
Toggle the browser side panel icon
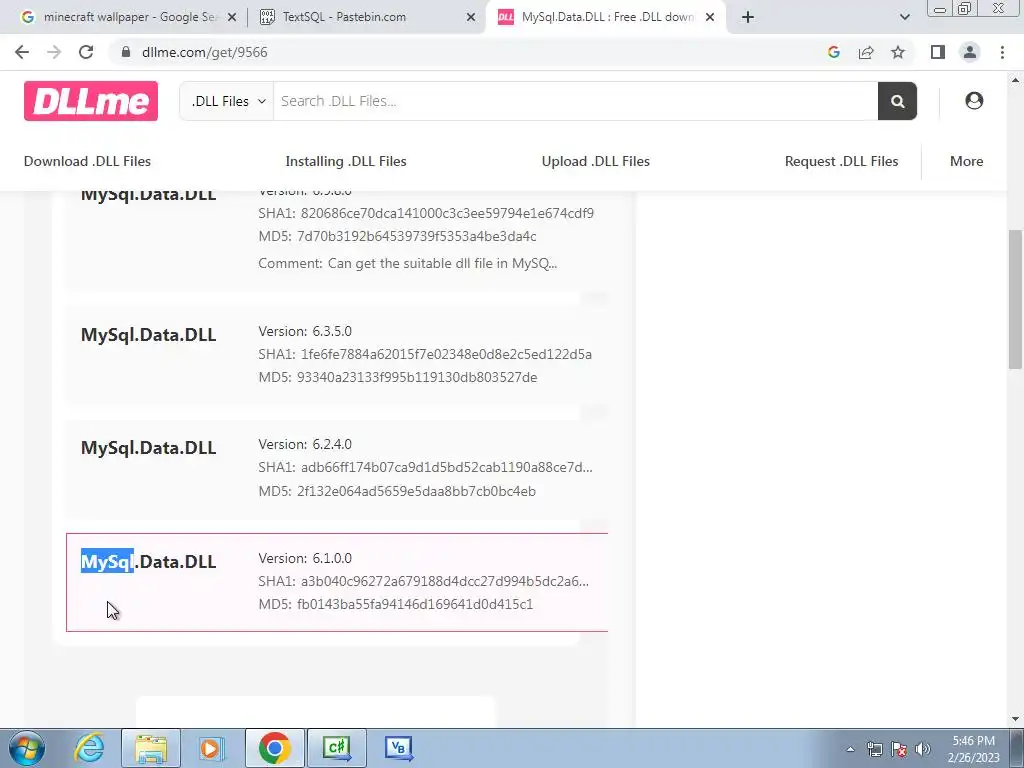tap(938, 52)
